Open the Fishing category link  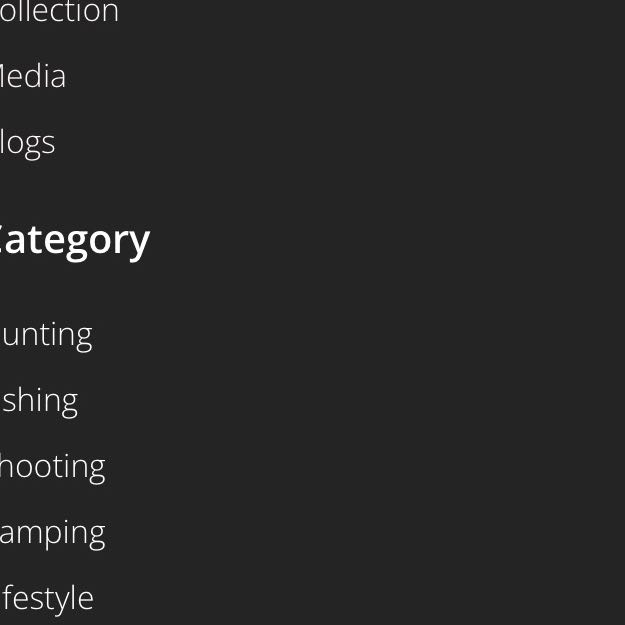coord(39,400)
